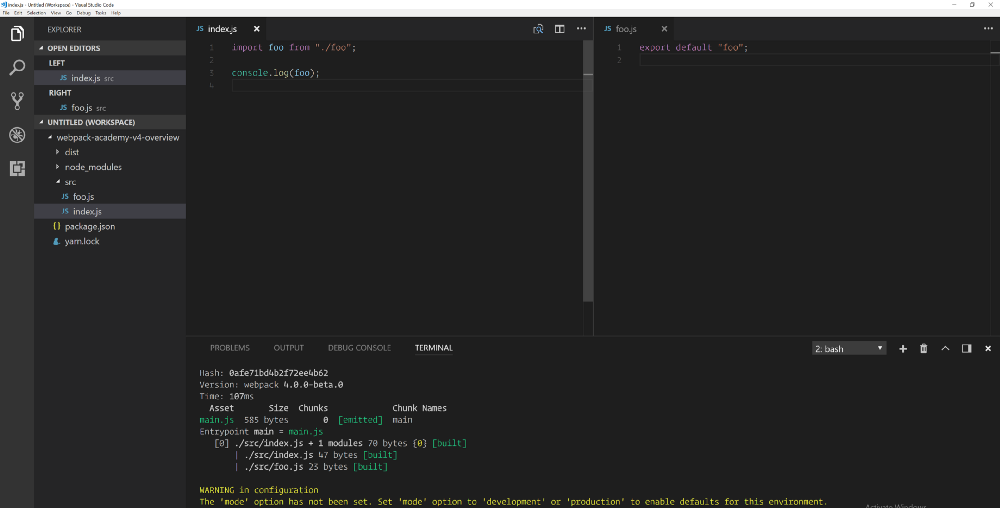The image size is (1000, 508).
Task: Open the Edit menu
Action: [x=18, y=13]
